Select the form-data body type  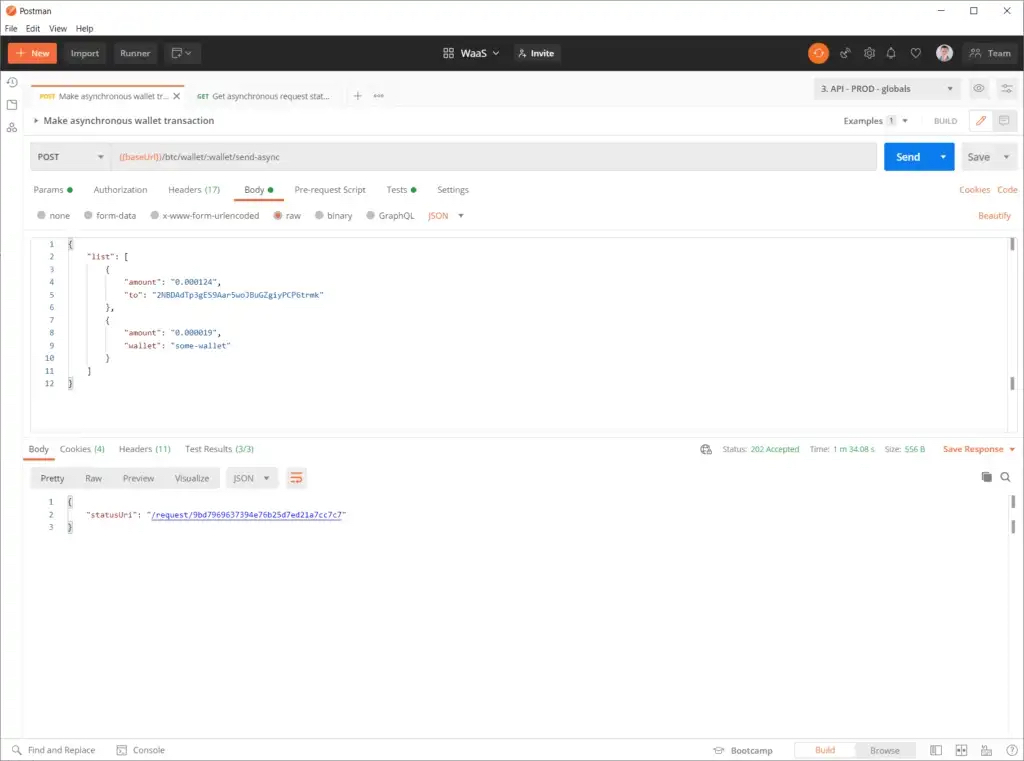(110, 216)
